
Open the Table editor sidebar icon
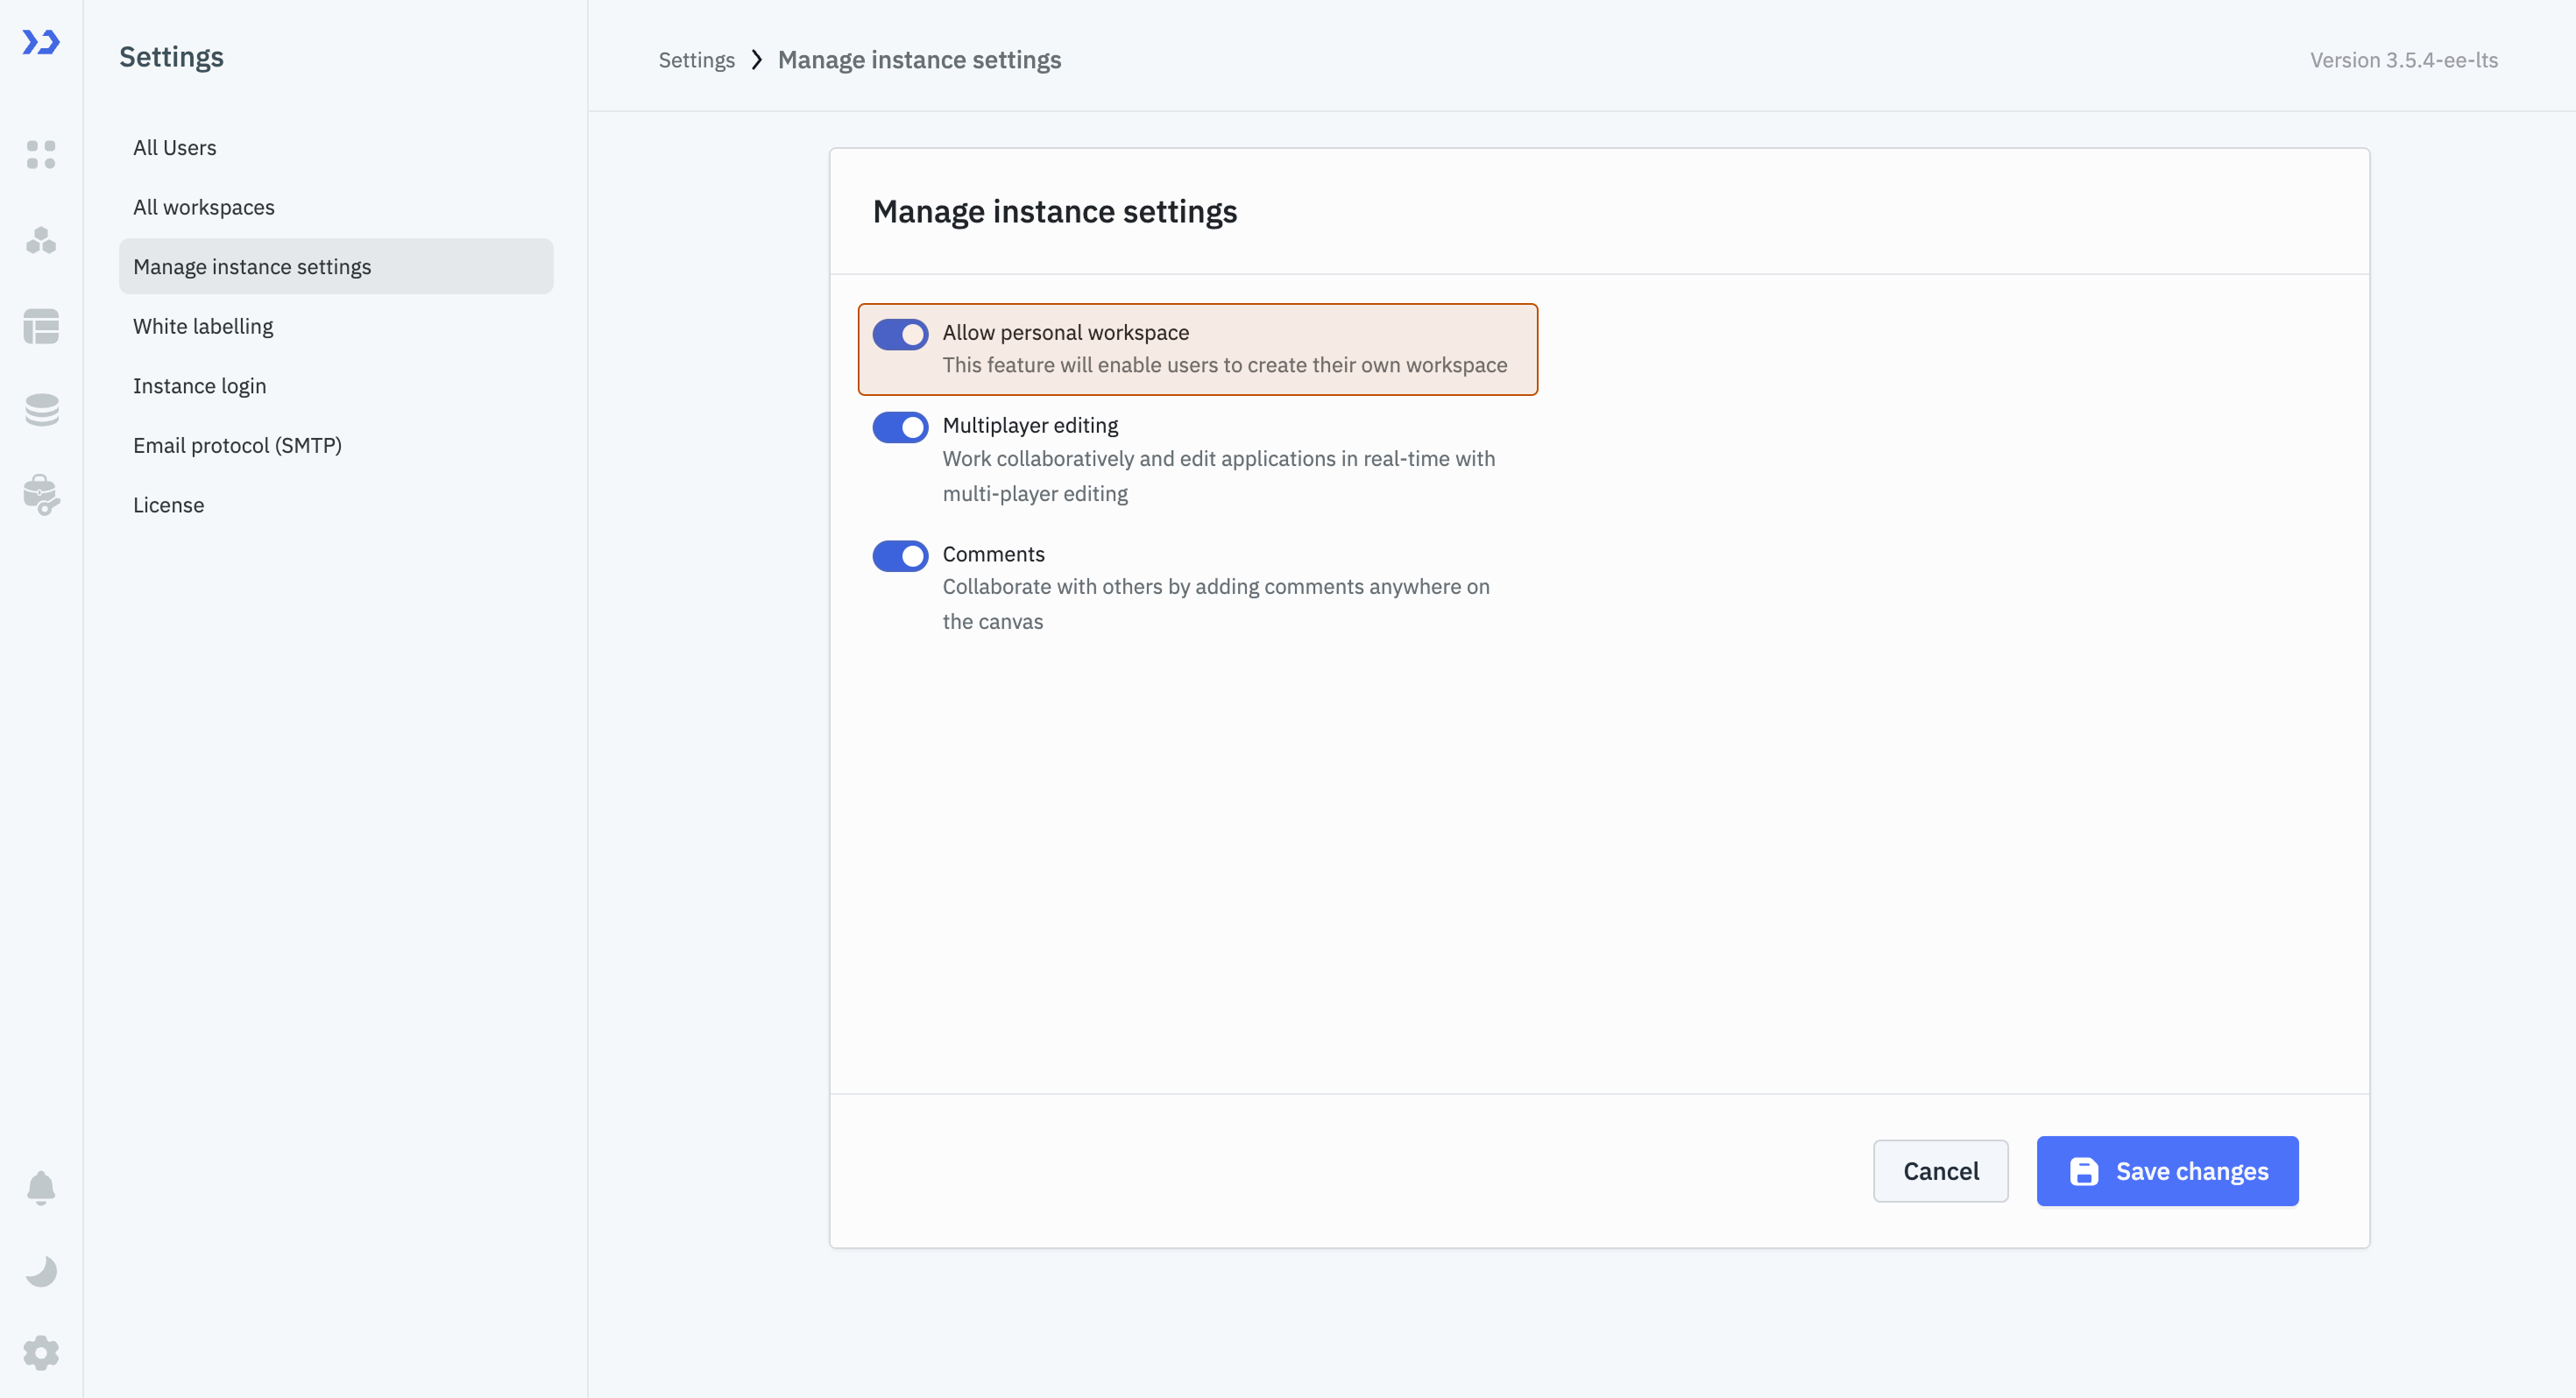point(41,327)
